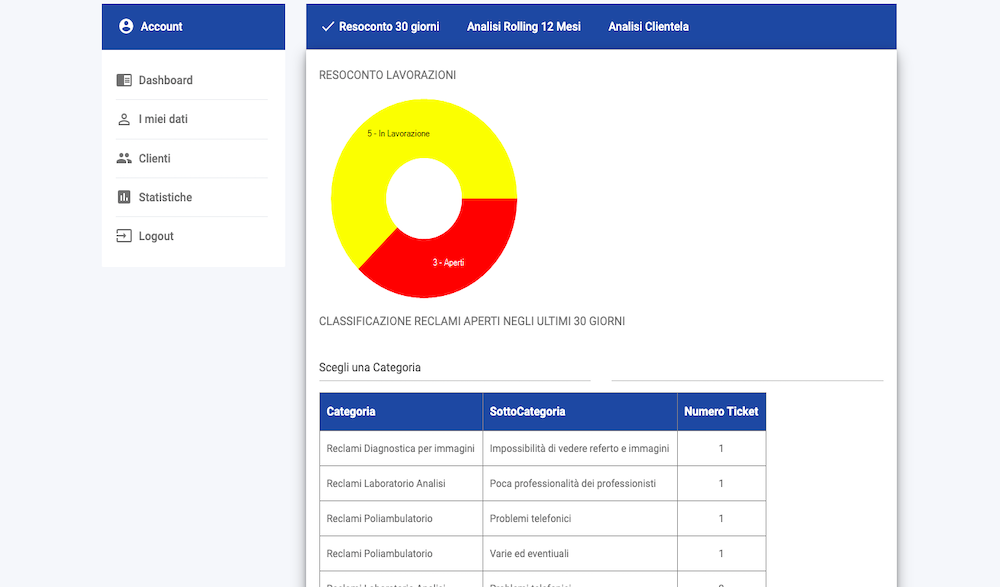
Task: Open the Statistiche menu link
Action: (165, 197)
